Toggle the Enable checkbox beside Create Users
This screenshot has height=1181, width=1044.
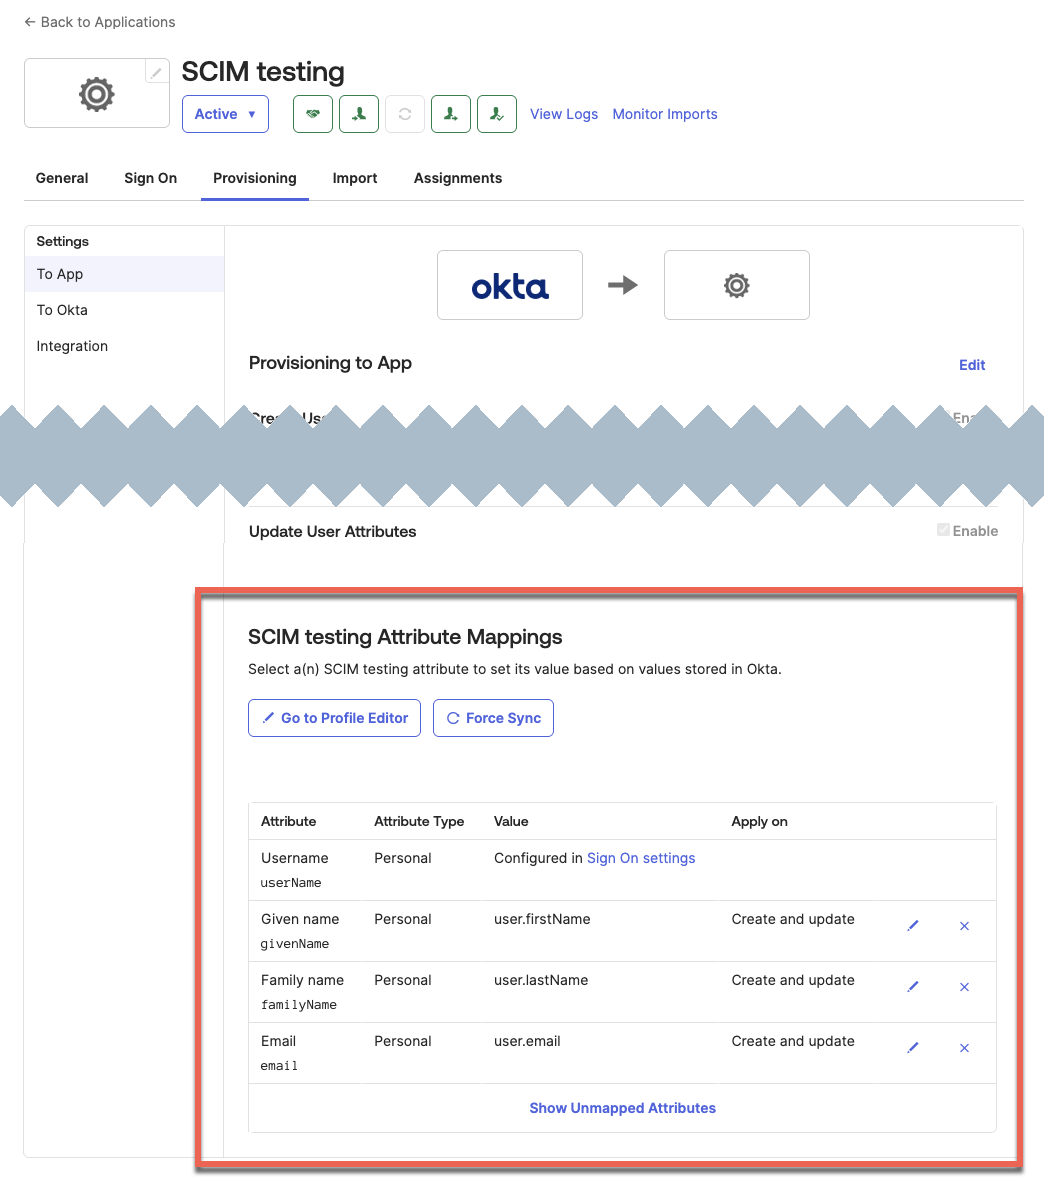click(x=942, y=418)
